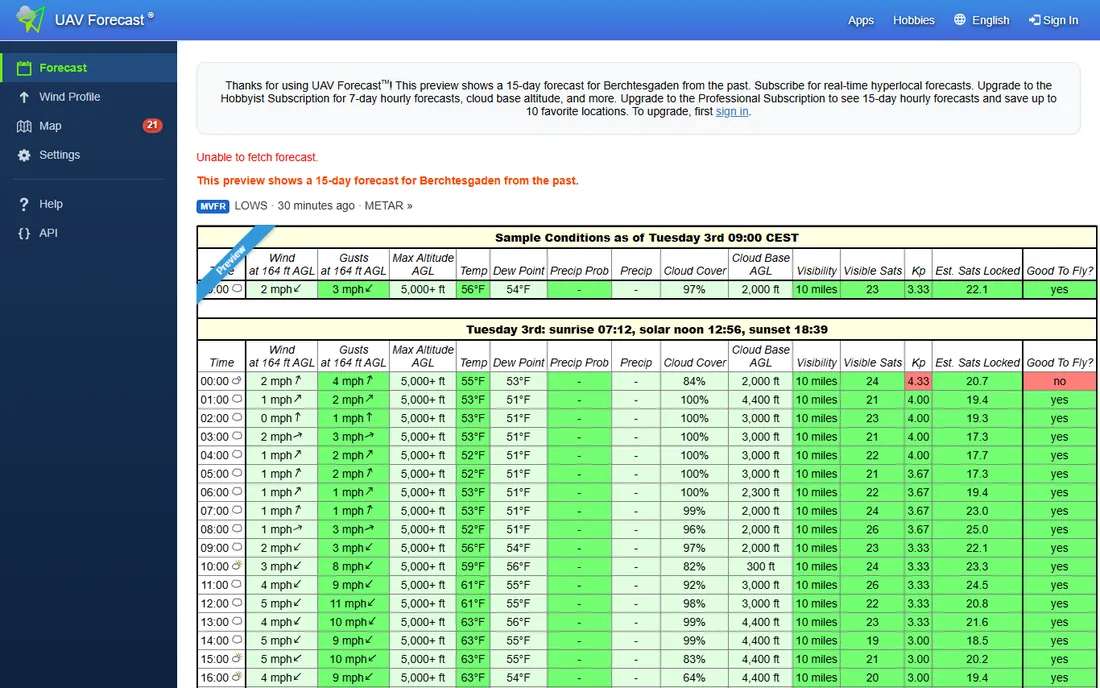Viewport: 1100px width, 688px height.
Task: Open the Wind Profile menu item
Action: point(88,97)
